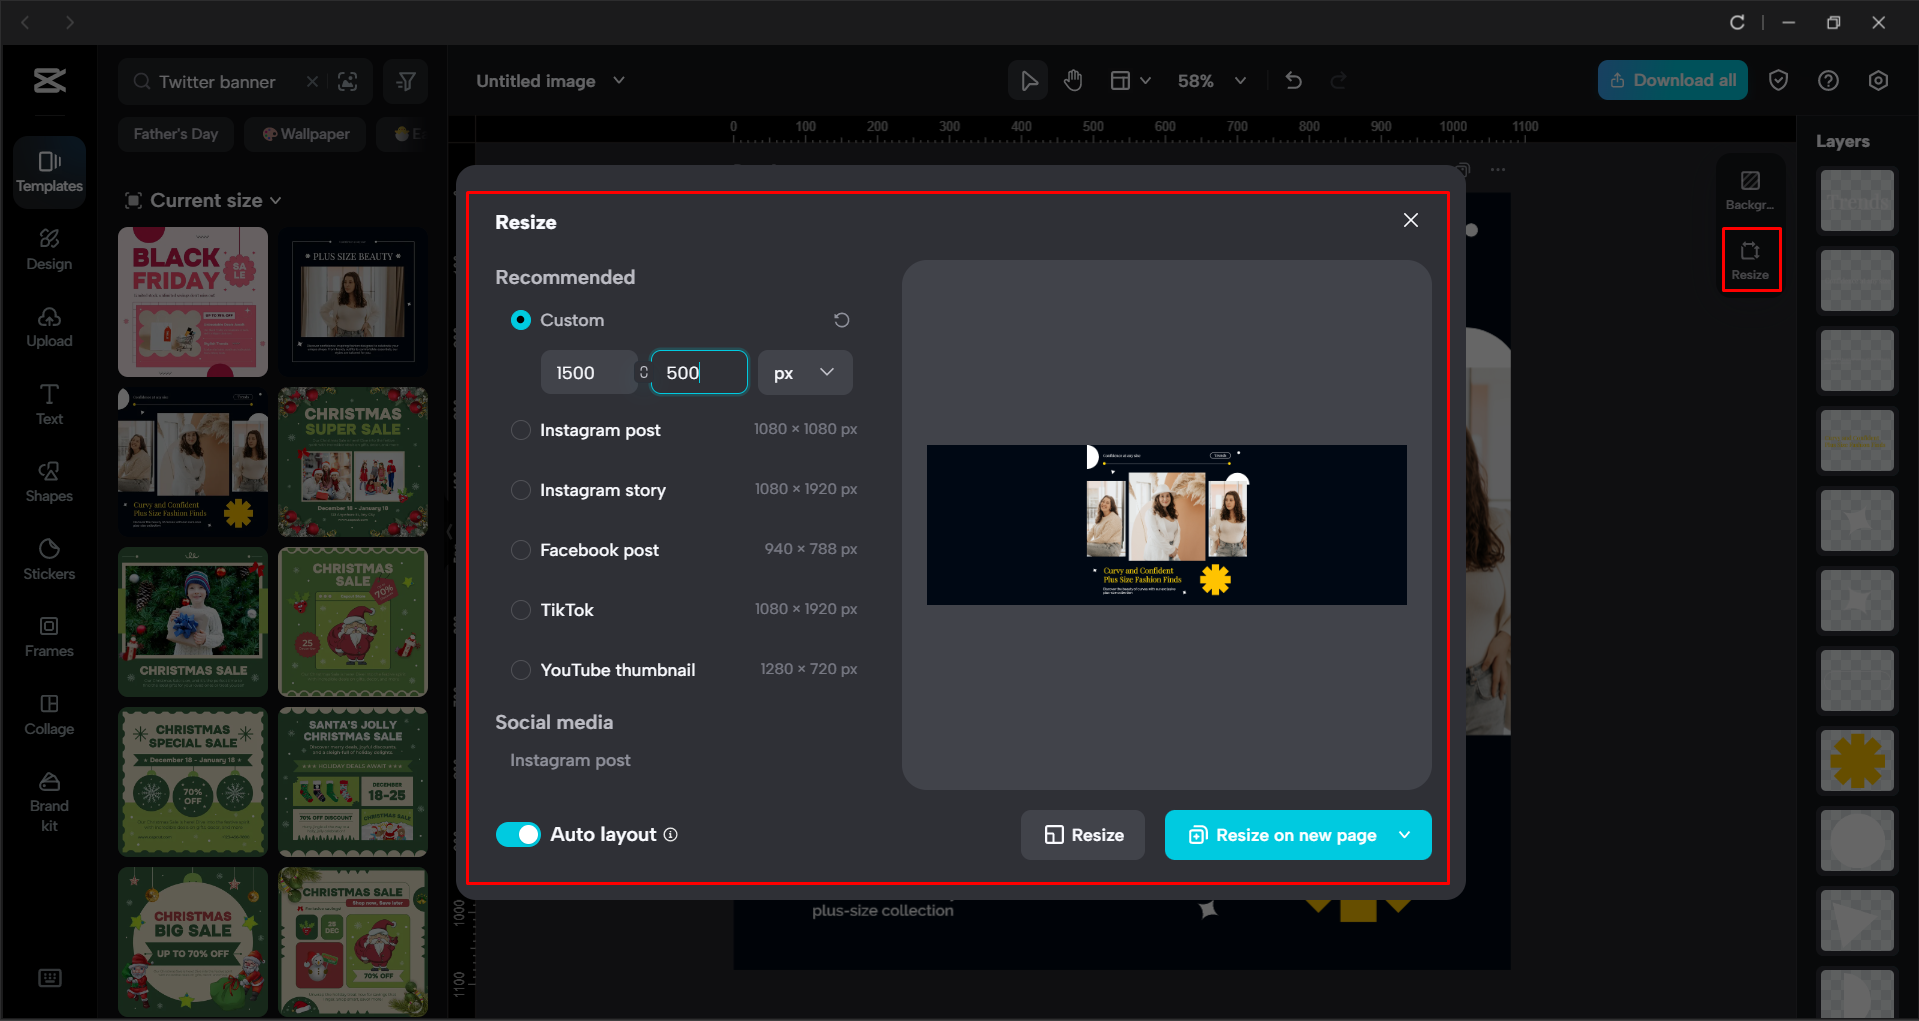The image size is (1919, 1021).
Task: Open the Wallpaper template category
Action: click(x=304, y=133)
